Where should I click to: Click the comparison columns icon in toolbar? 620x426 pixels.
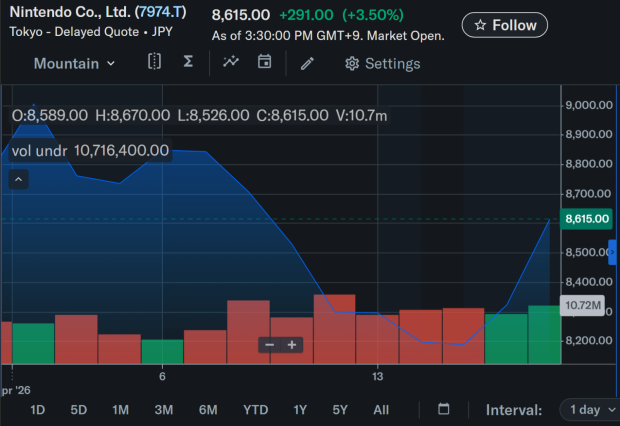click(154, 62)
